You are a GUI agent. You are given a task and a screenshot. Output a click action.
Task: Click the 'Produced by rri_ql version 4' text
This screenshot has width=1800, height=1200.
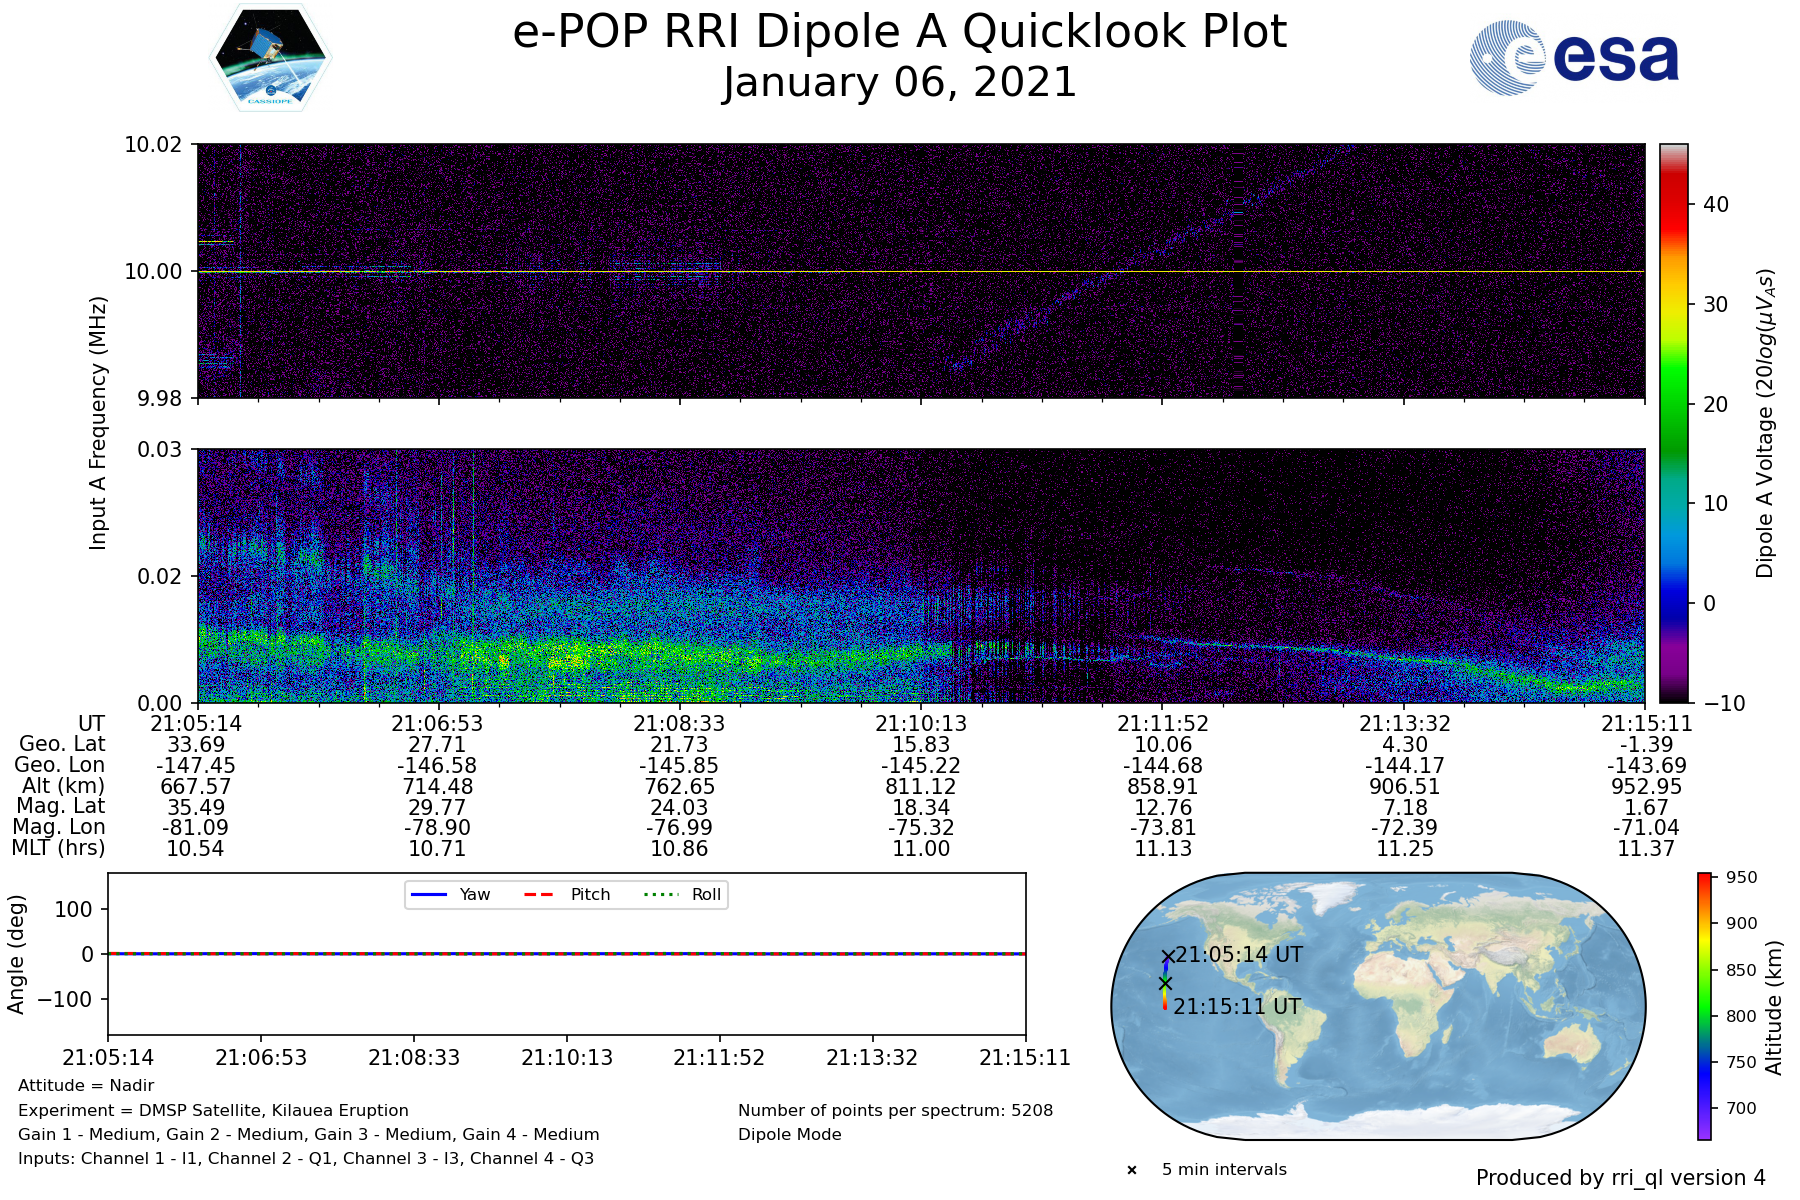[1620, 1178]
